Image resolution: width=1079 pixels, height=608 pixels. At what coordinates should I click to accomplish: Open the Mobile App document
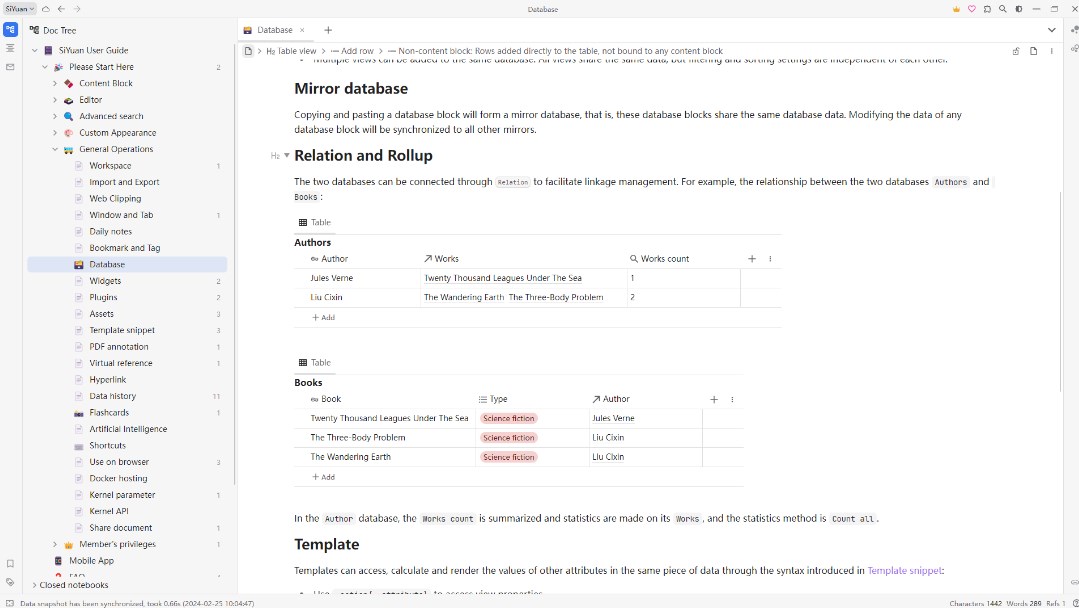click(91, 561)
